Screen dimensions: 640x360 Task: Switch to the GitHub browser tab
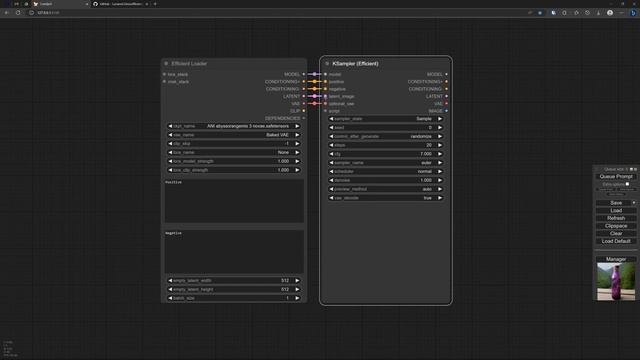tap(121, 4)
